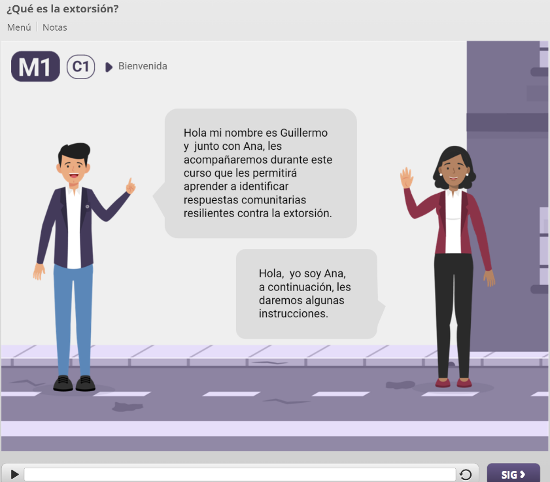
Task: Click Guillermo's greeting speech bubble
Action: (261, 173)
